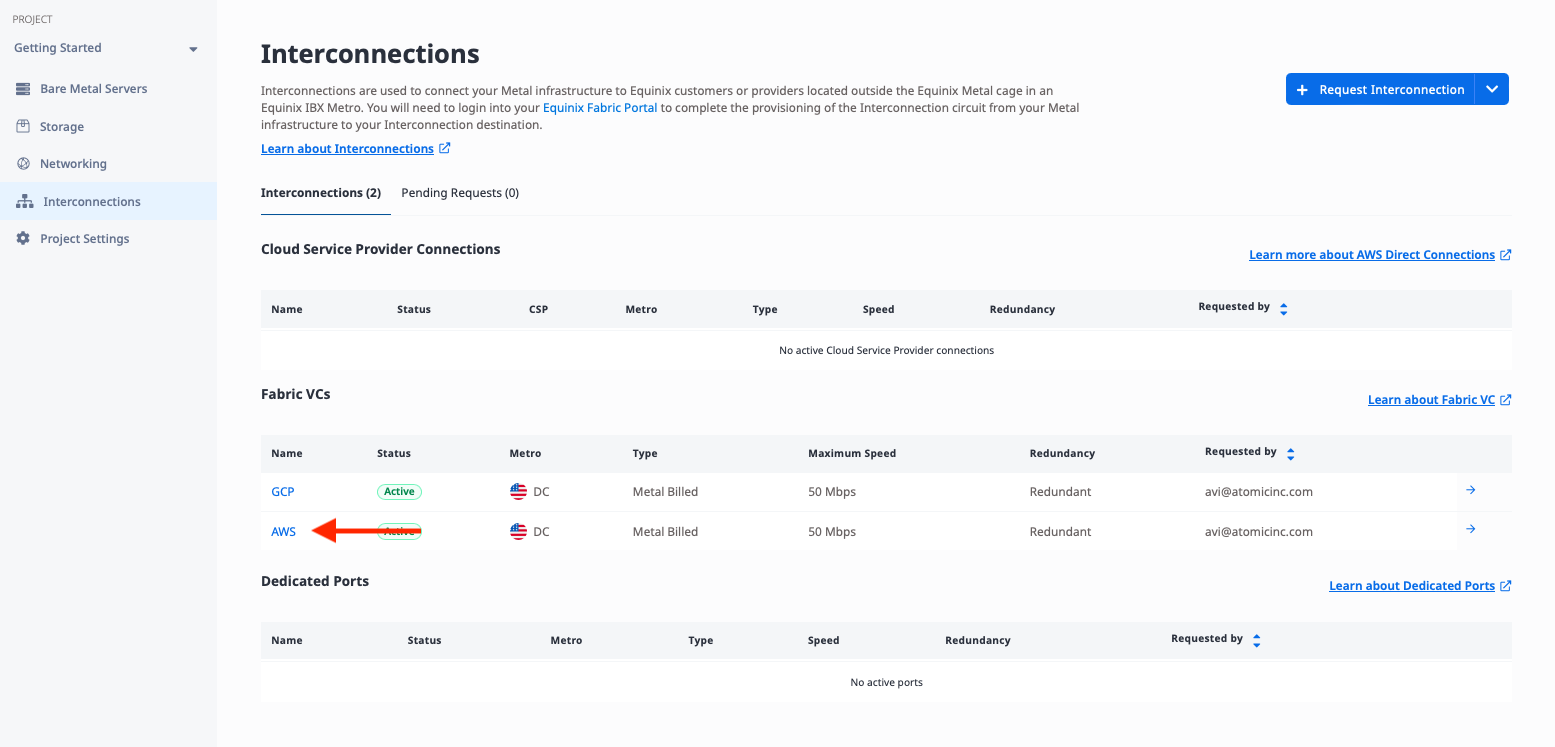The image size is (1555, 747).
Task: Click Metal Billed in GCP row
Action: (x=665, y=492)
